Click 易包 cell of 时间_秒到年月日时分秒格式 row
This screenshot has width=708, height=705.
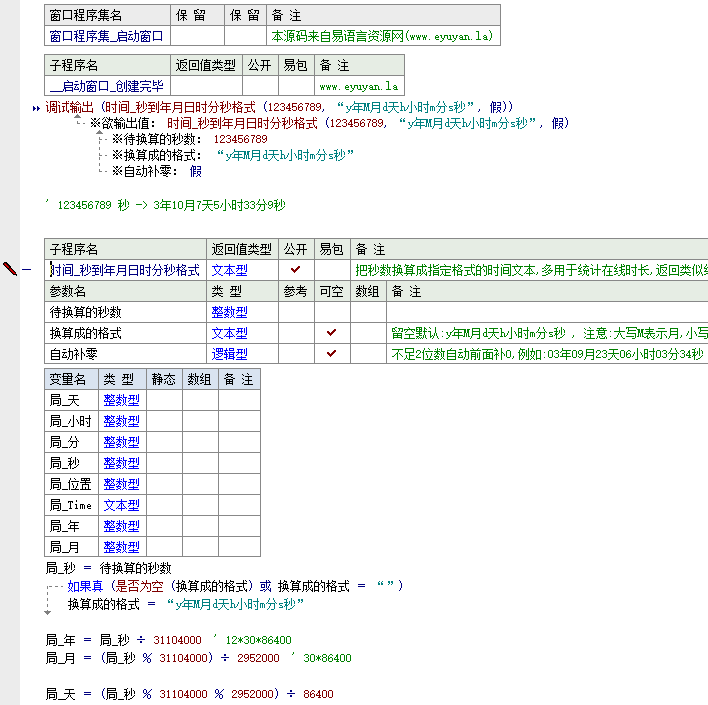pos(332,270)
